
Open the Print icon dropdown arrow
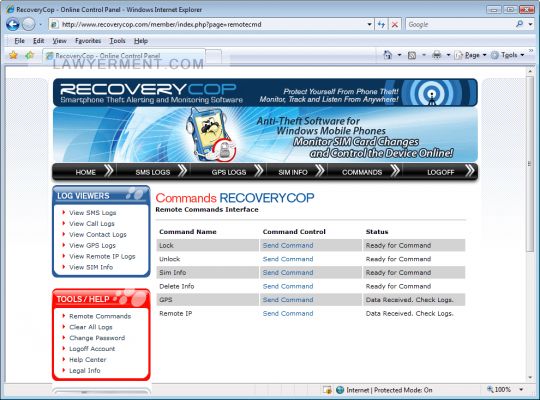click(x=448, y=55)
